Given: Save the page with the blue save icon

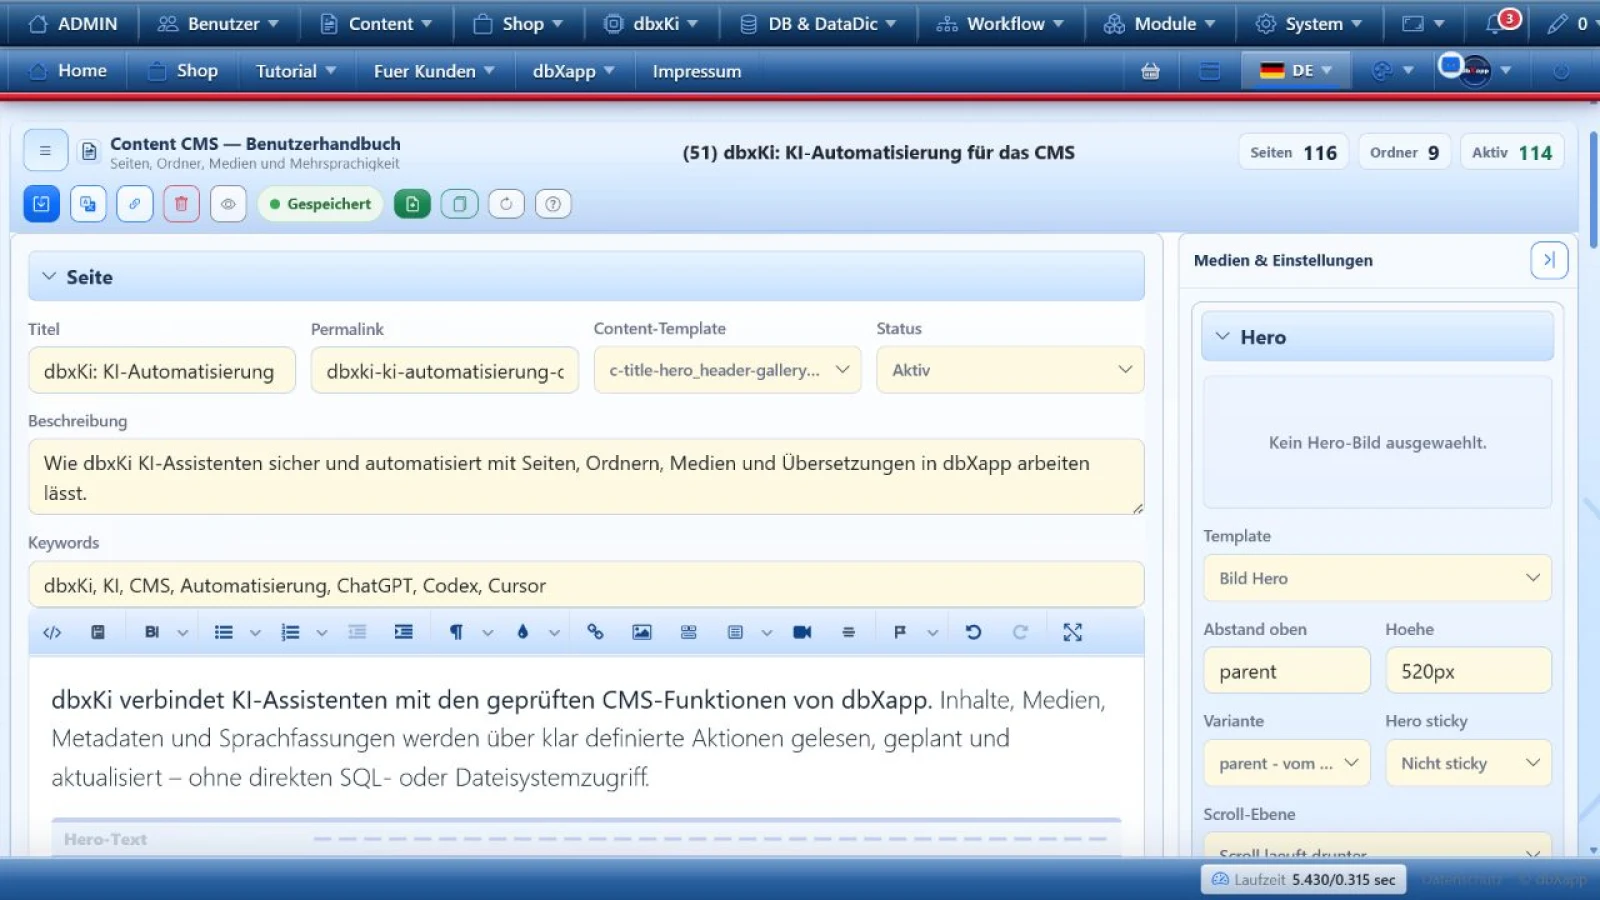Looking at the screenshot, I should (x=41, y=204).
